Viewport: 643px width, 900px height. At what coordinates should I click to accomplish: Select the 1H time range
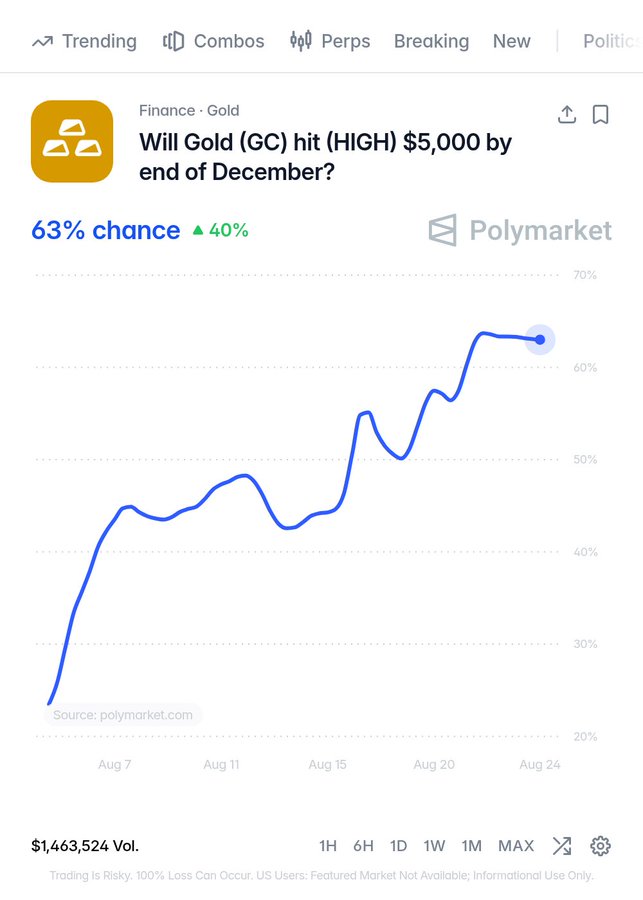[x=328, y=845]
